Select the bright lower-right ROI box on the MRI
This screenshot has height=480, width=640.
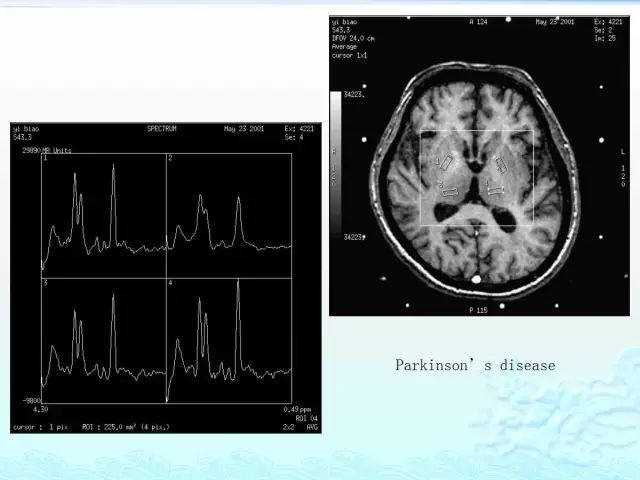coord(496,189)
